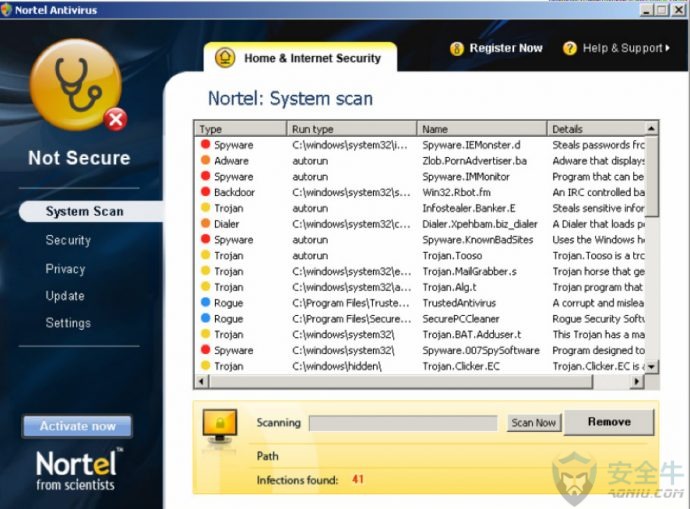
Task: Click the horizontal scrollbar right arrow
Action: tap(636, 381)
